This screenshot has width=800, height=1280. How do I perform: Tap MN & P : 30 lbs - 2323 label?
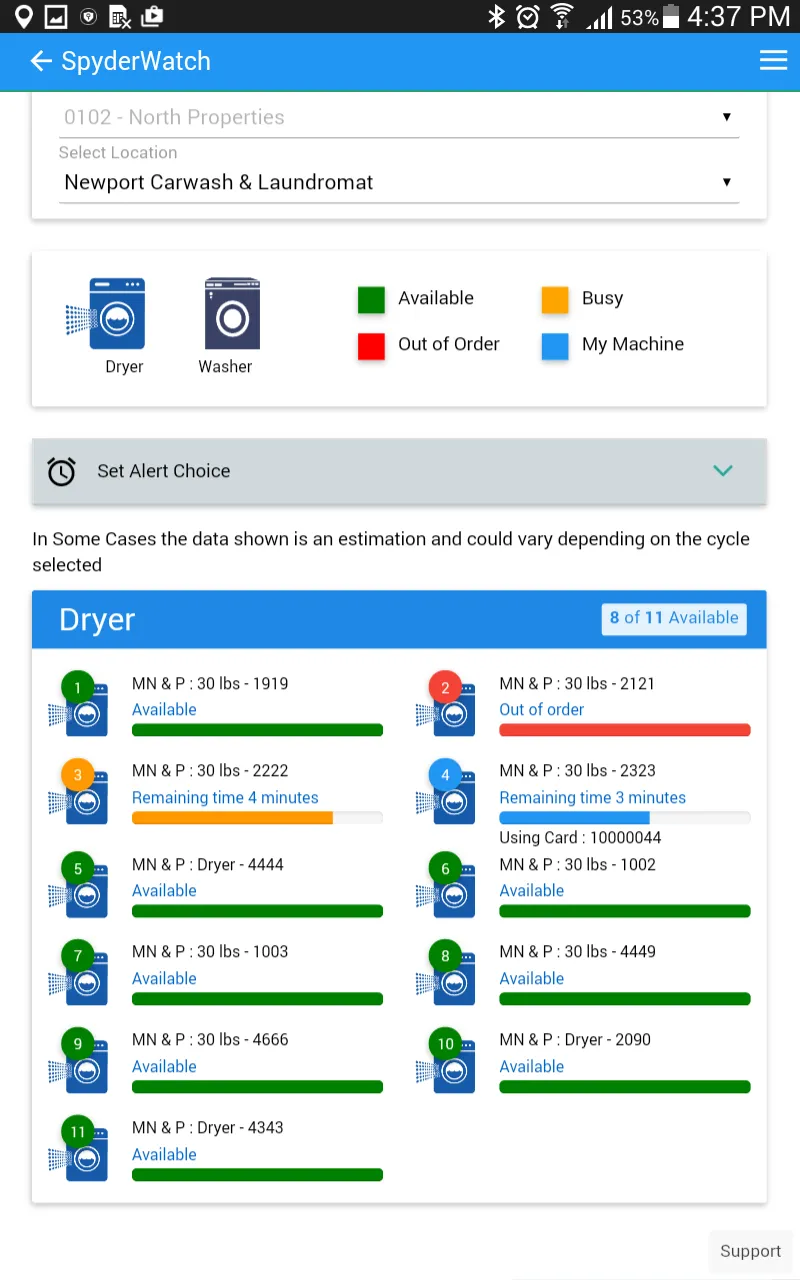578,771
